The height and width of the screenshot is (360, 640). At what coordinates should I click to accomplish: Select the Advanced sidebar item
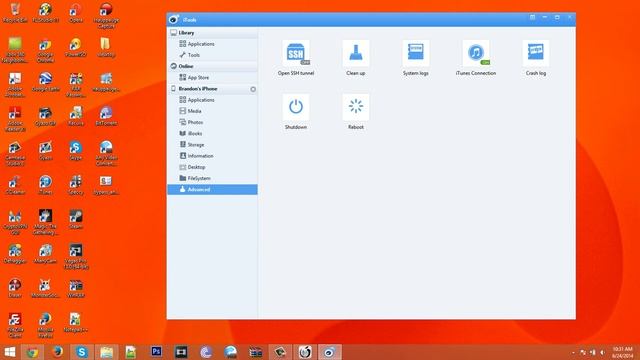[212, 189]
